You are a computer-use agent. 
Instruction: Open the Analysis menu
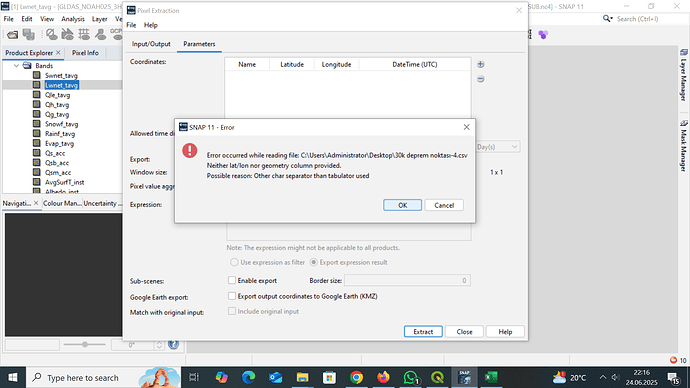click(73, 19)
